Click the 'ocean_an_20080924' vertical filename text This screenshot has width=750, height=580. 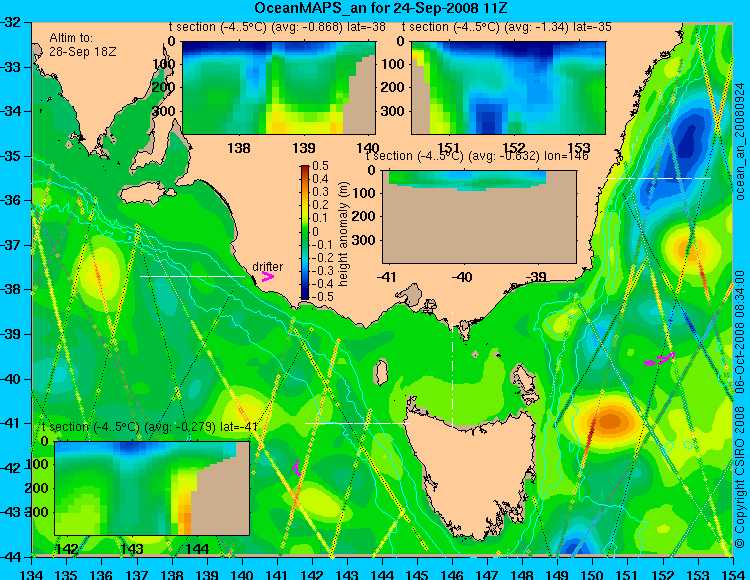pyautogui.click(x=740, y=141)
